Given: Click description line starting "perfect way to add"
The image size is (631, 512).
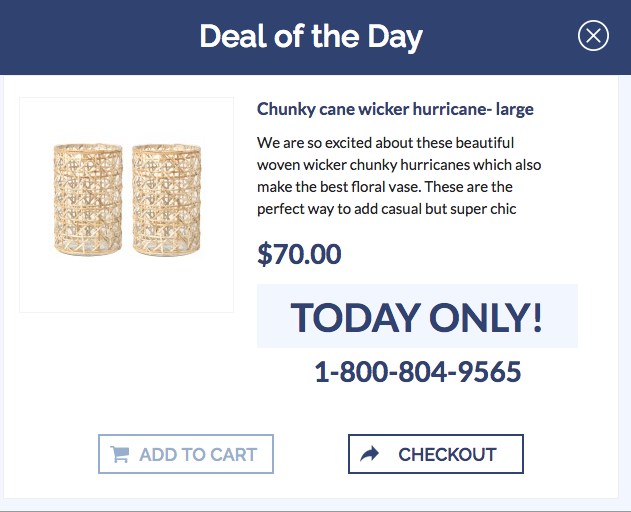Looking at the screenshot, I should 385,209.
